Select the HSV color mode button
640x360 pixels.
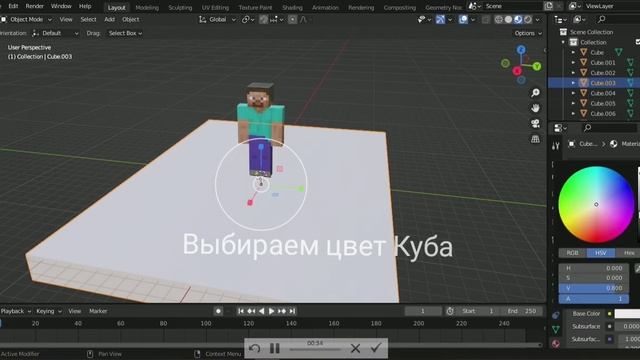point(600,253)
